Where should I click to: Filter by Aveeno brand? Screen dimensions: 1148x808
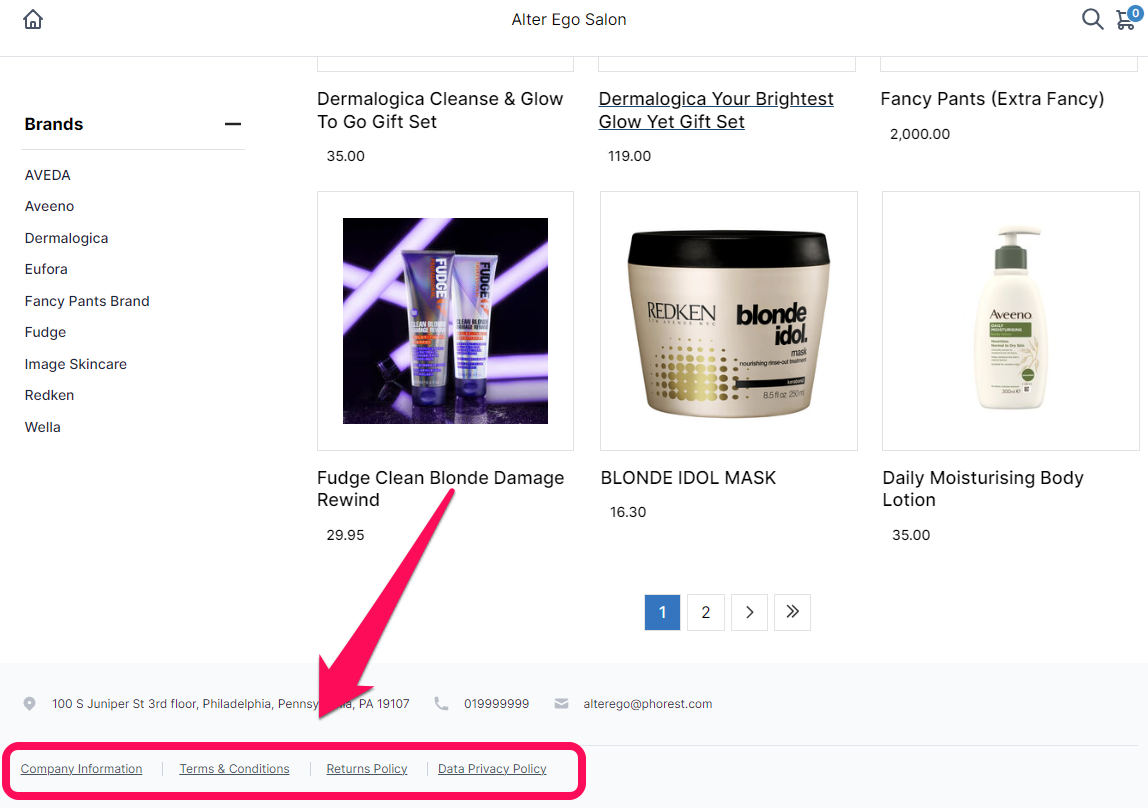tap(49, 206)
